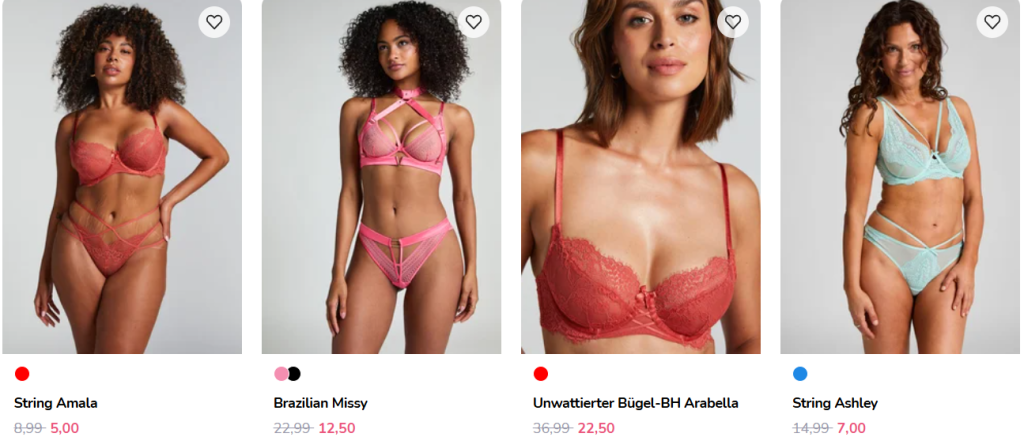Open Unwattierter Bügel-BH Arabella product link
This screenshot has height=437, width=1024.
click(635, 403)
